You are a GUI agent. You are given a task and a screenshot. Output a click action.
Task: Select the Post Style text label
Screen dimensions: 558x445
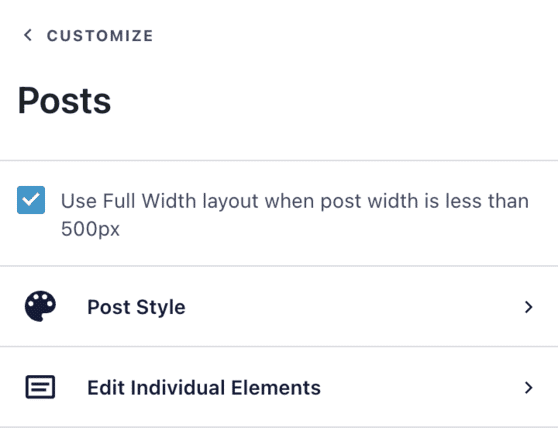136,307
